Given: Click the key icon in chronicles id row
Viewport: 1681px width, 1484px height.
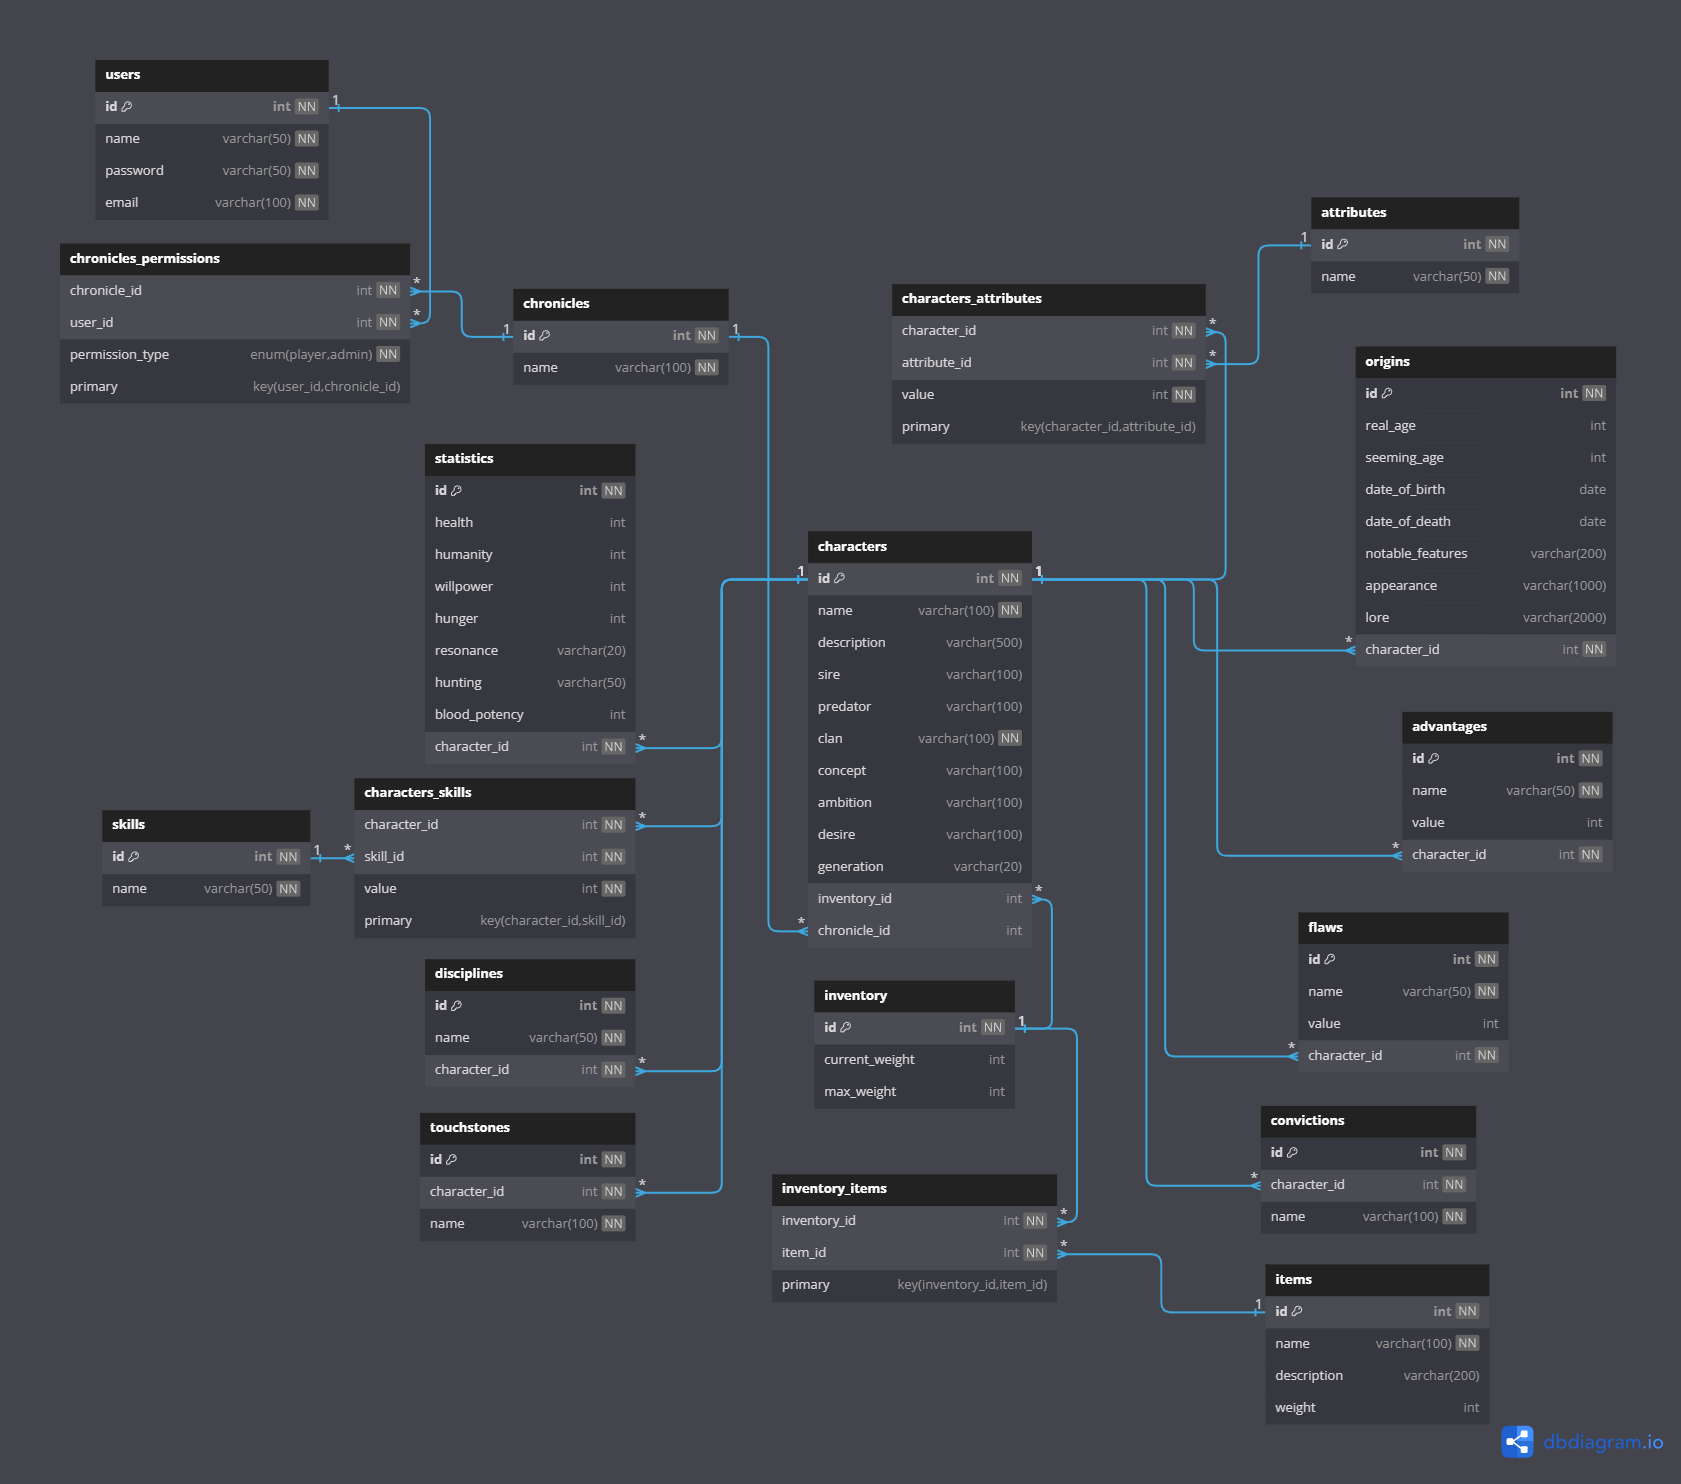Looking at the screenshot, I should pos(545,336).
